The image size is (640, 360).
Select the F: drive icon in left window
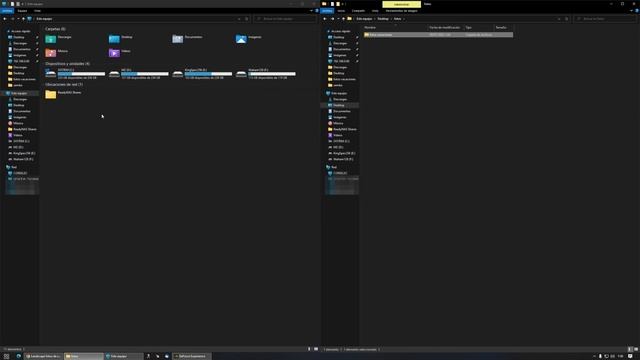tap(241, 74)
